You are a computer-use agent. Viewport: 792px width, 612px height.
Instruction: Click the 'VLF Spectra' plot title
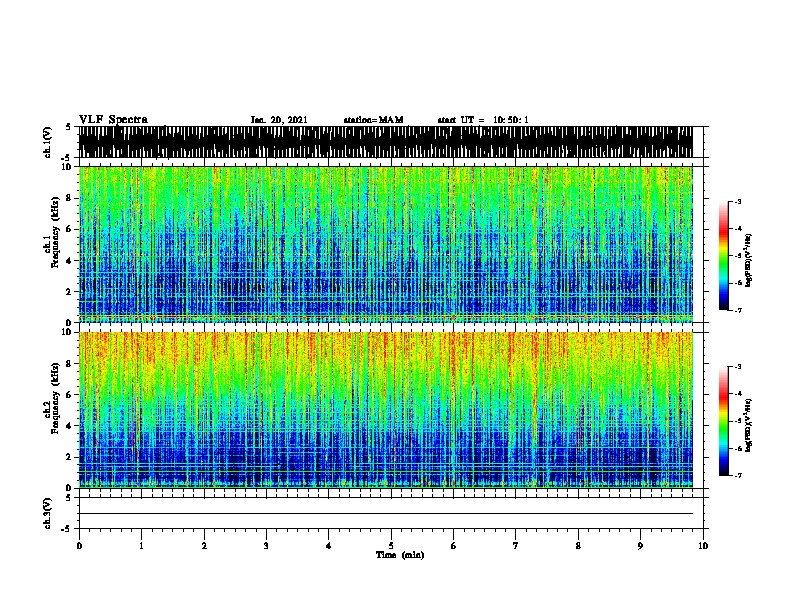tap(113, 120)
